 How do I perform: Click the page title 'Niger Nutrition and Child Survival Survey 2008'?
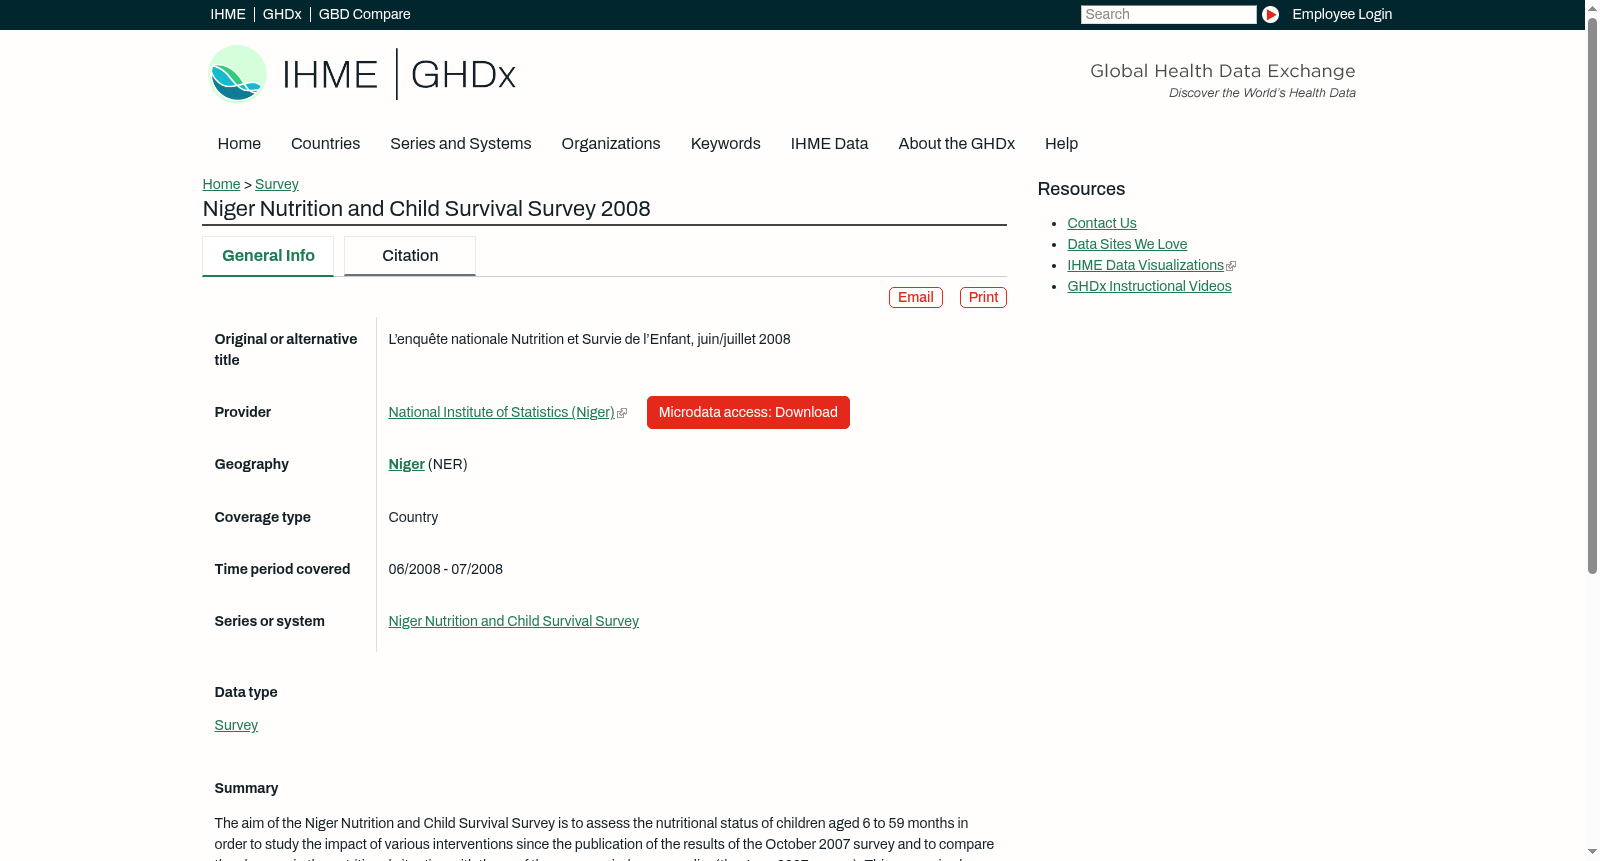[426, 209]
